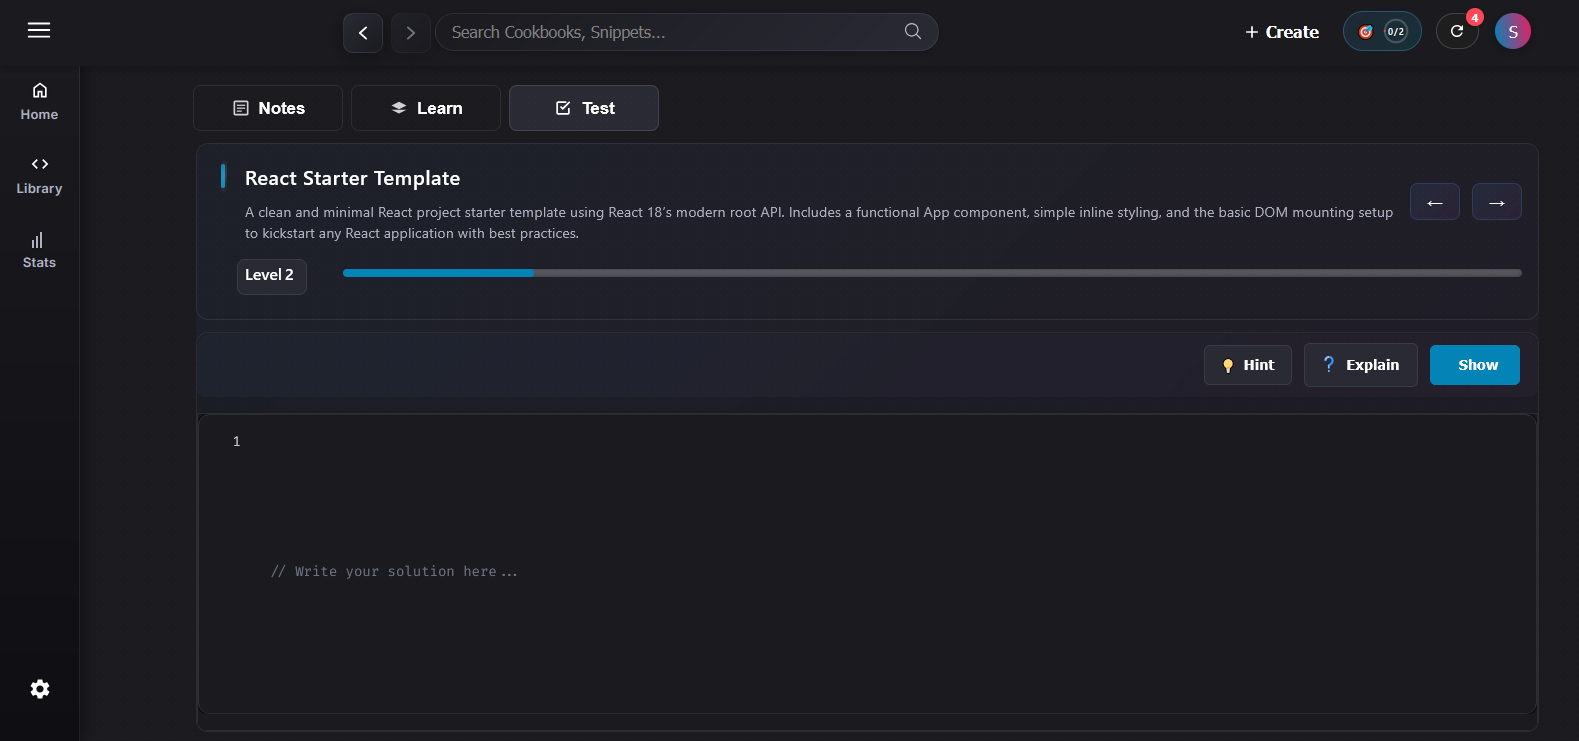The height and width of the screenshot is (741, 1579).
Task: Click the Hint button
Action: (1247, 365)
